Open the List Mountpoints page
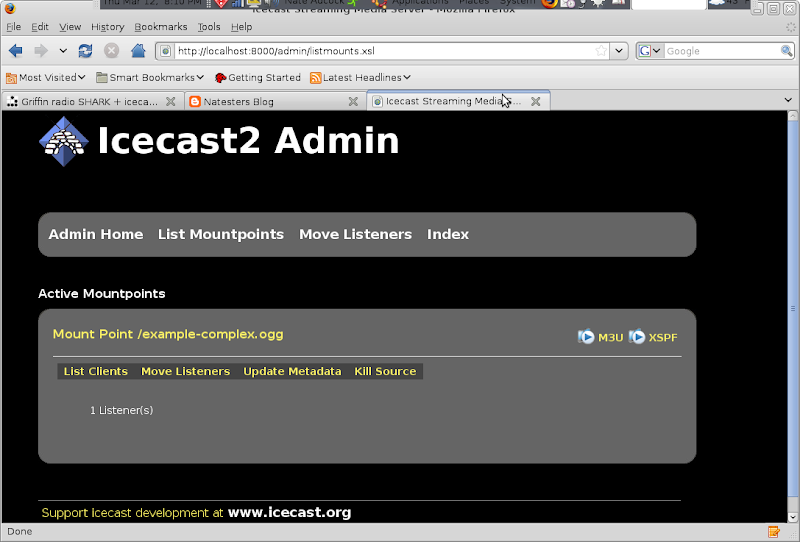 [x=221, y=234]
